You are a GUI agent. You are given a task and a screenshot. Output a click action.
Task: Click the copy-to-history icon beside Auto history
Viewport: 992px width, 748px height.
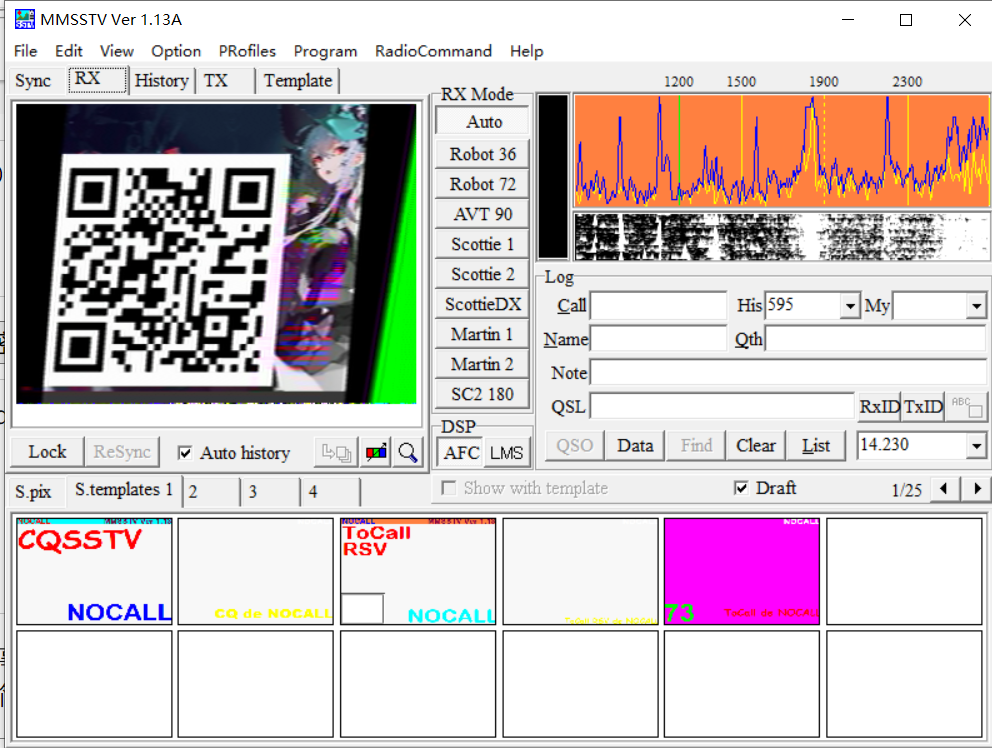point(335,453)
